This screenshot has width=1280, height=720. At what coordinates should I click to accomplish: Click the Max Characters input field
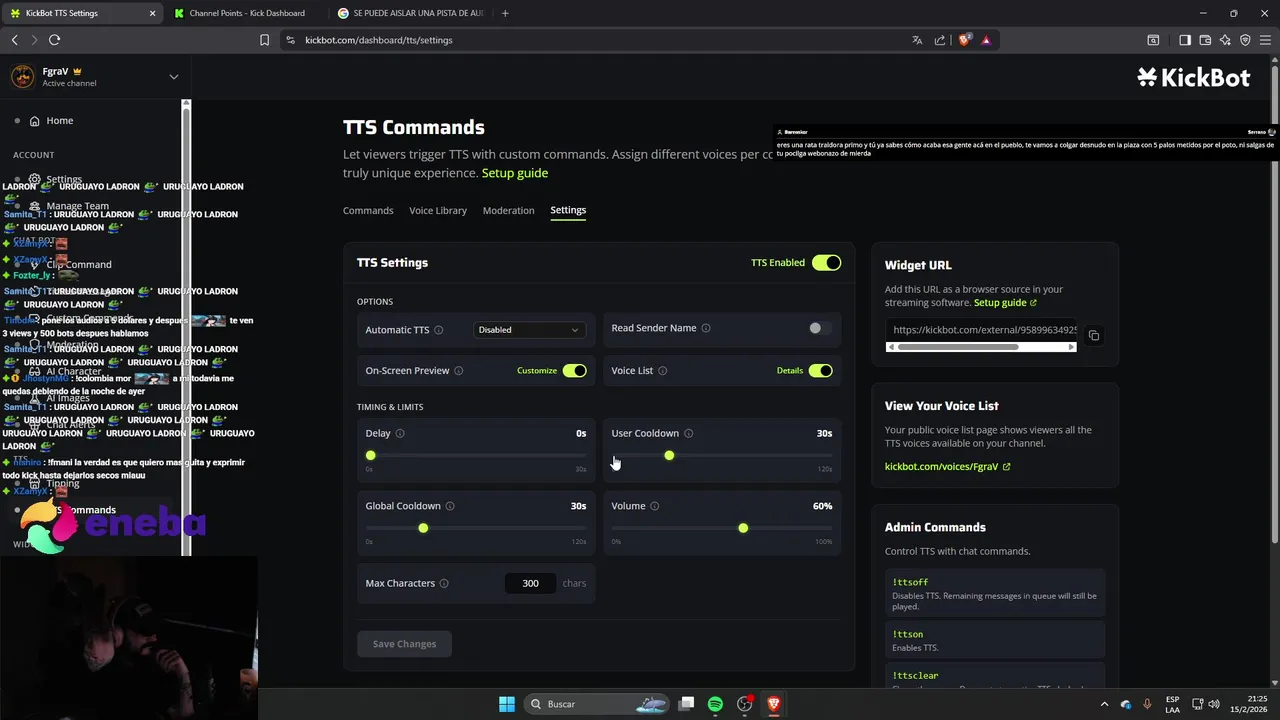click(x=530, y=583)
